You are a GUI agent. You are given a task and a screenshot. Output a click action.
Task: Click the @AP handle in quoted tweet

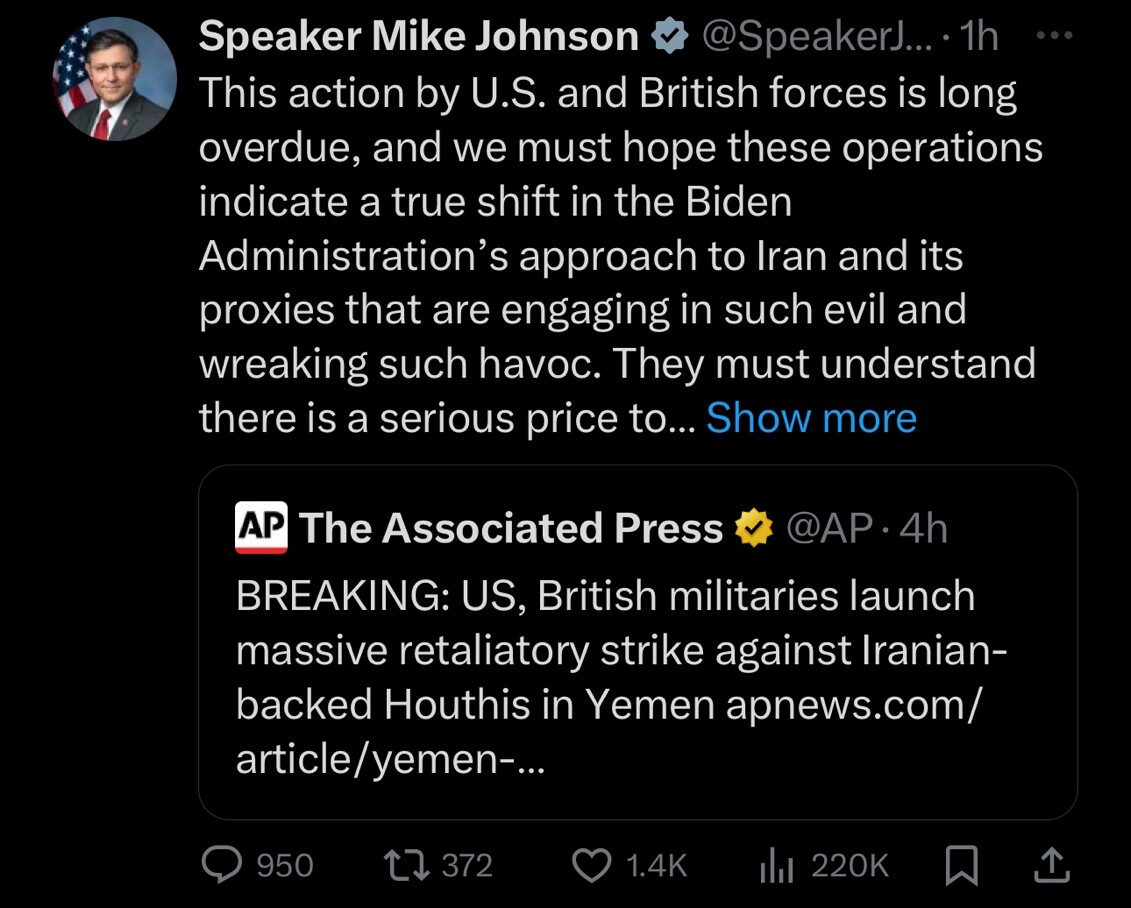830,528
